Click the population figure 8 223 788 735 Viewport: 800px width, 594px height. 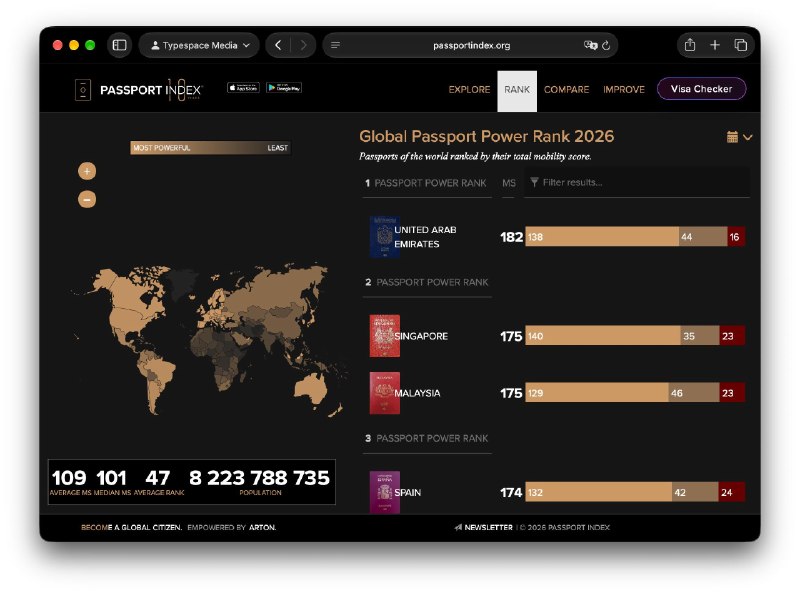[259, 478]
